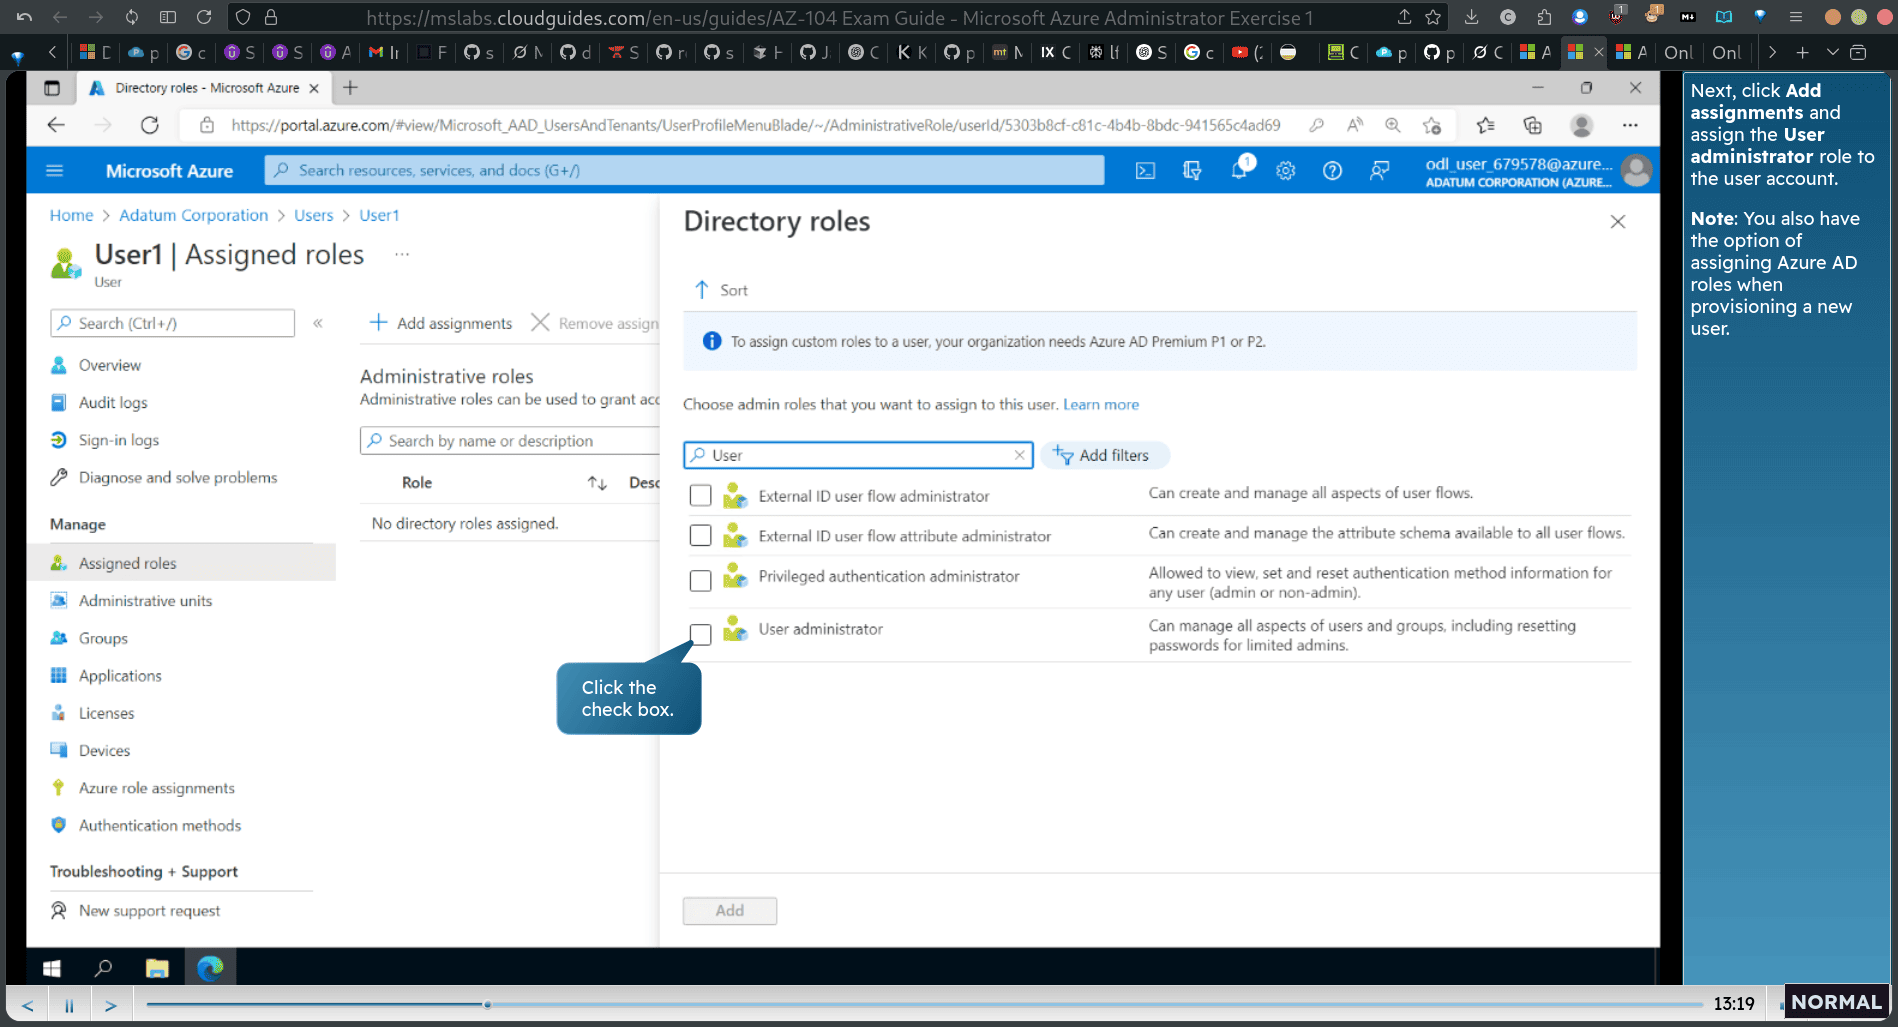Open Azure notifications bell
This screenshot has height=1027, width=1898.
point(1240,169)
